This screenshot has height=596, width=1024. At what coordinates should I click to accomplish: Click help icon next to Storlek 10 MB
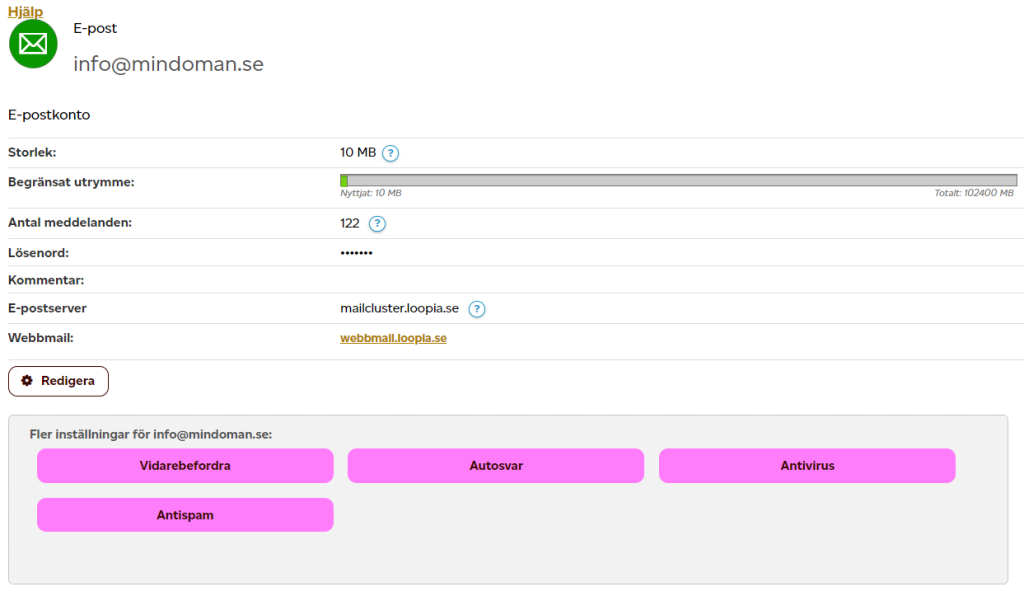click(x=391, y=153)
